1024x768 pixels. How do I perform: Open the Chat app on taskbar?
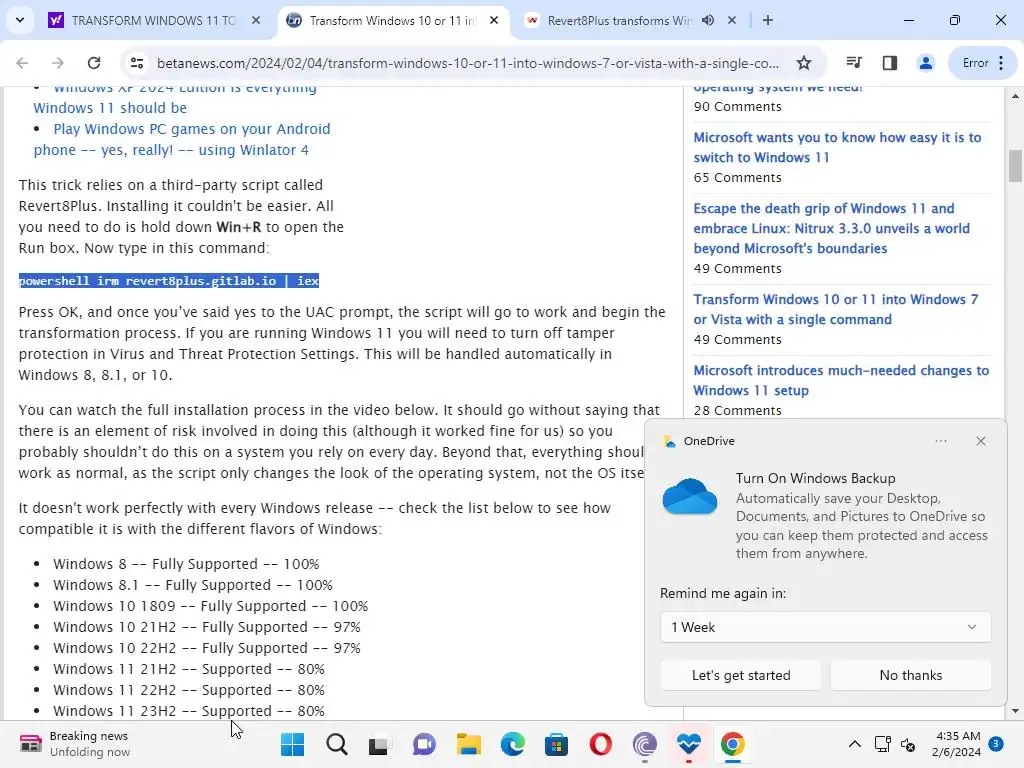[x=424, y=744]
